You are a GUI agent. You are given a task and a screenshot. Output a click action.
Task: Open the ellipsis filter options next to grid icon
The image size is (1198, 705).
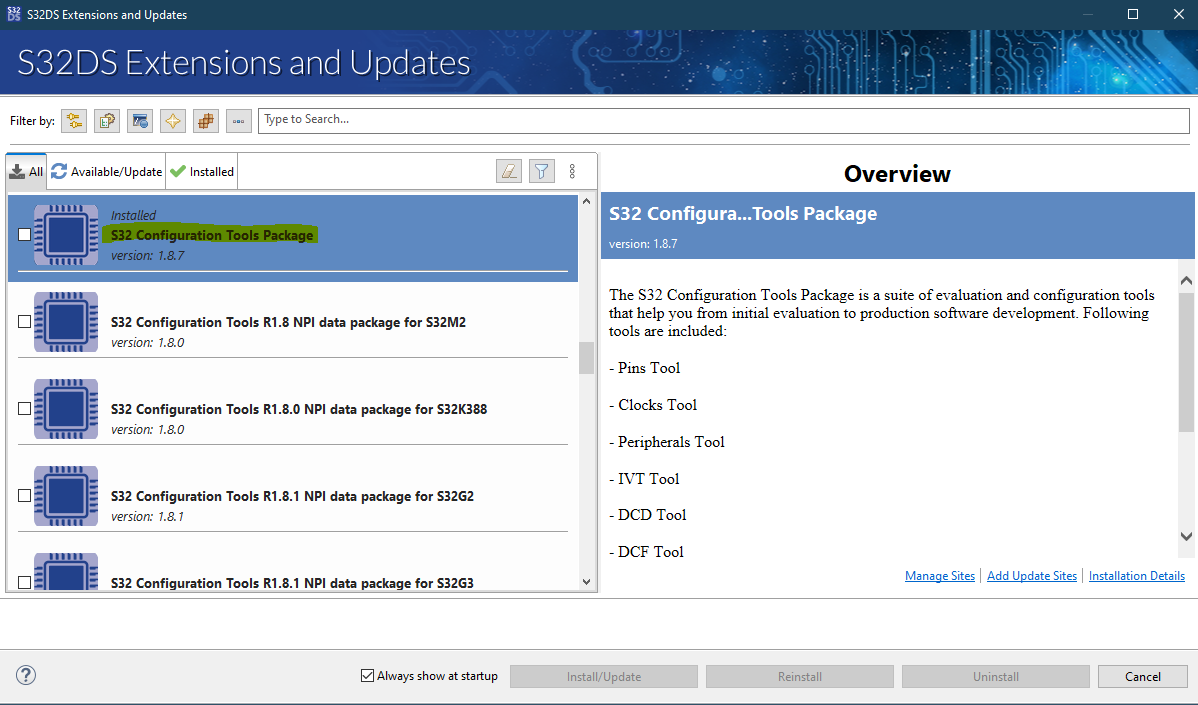[238, 120]
